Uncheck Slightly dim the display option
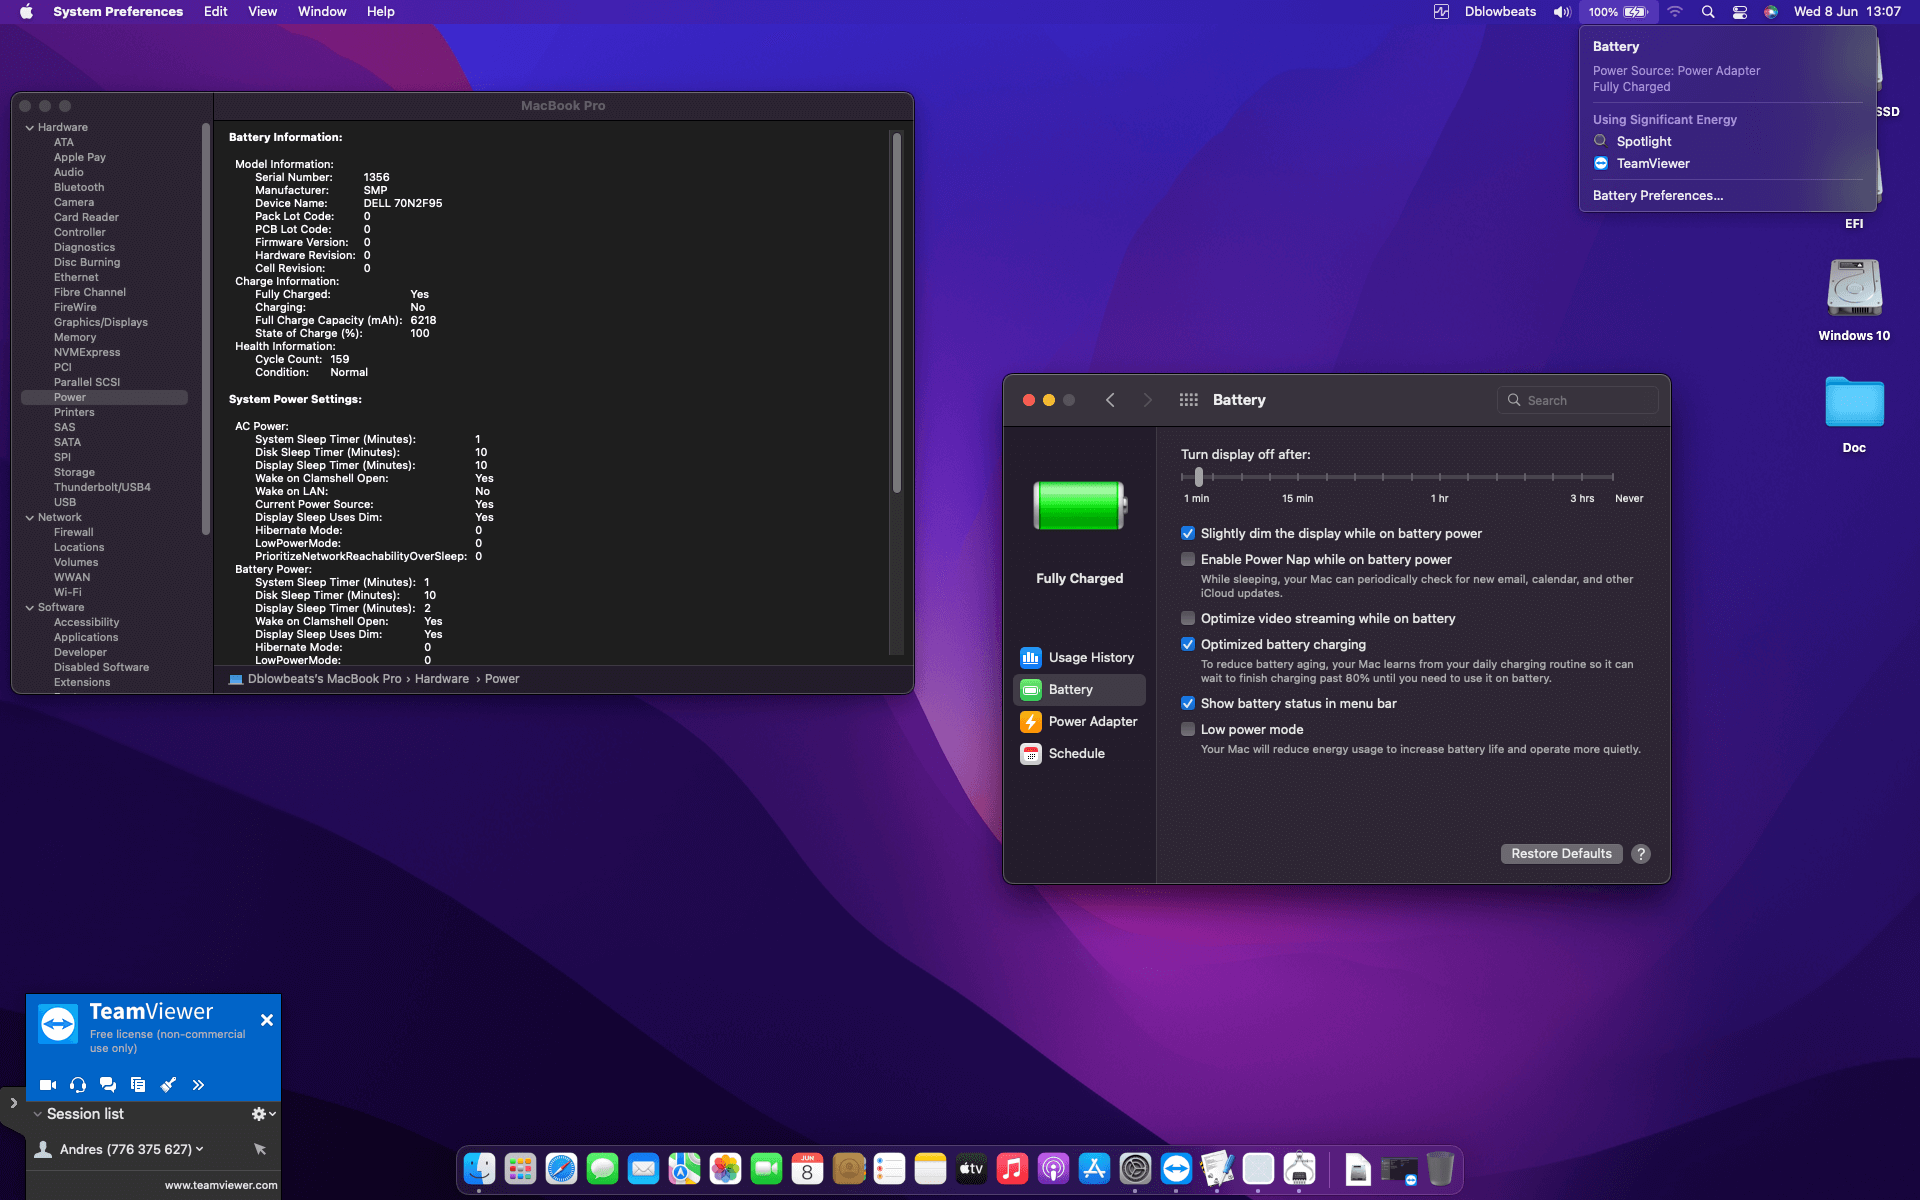The width and height of the screenshot is (1920, 1200). click(x=1188, y=533)
